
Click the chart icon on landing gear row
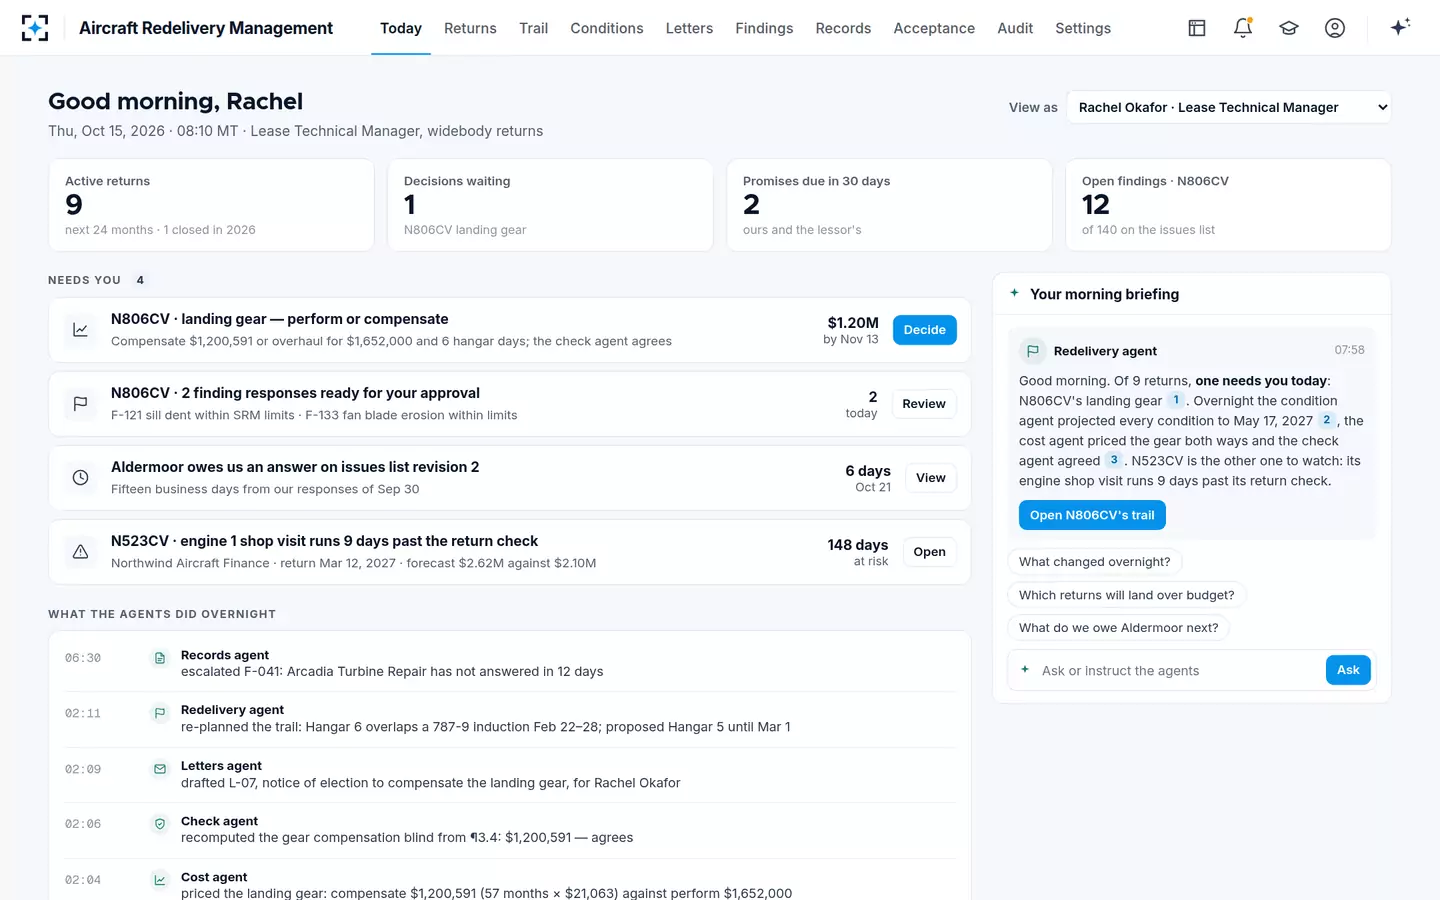81,330
